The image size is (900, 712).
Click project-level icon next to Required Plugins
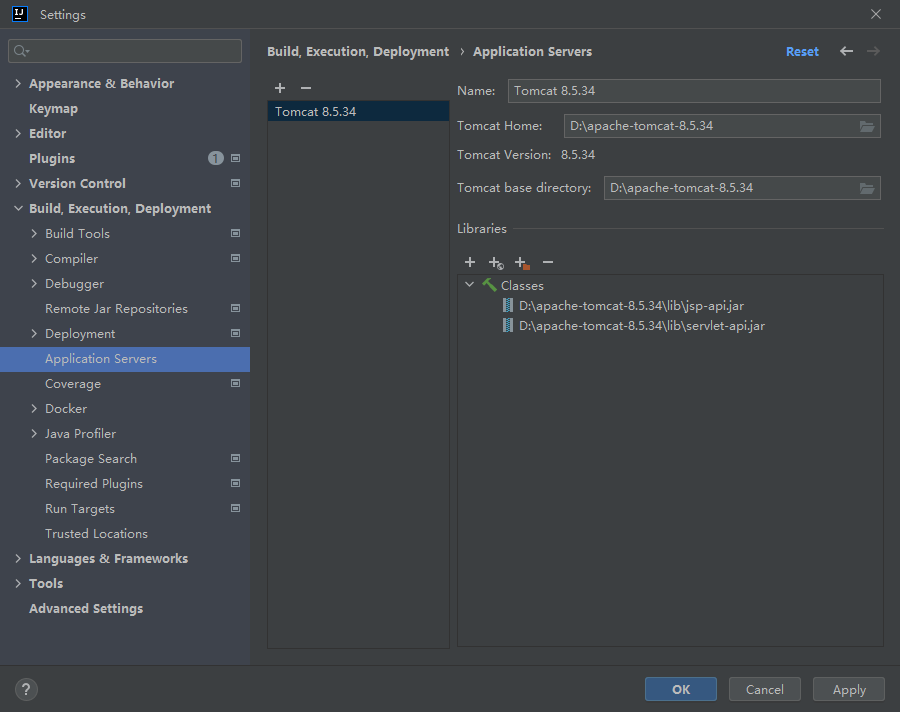pyautogui.click(x=235, y=483)
